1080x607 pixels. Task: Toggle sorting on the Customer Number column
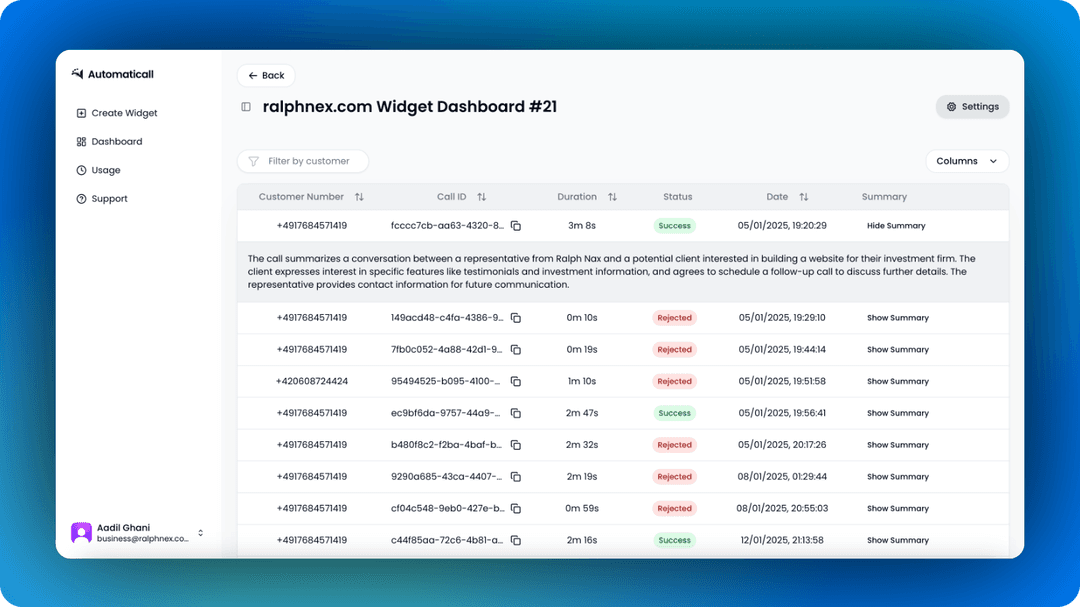(359, 197)
